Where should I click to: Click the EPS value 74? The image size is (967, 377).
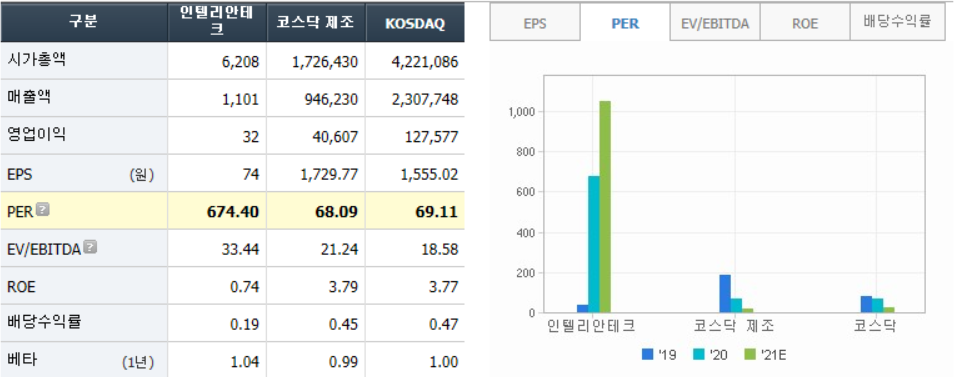tap(251, 175)
